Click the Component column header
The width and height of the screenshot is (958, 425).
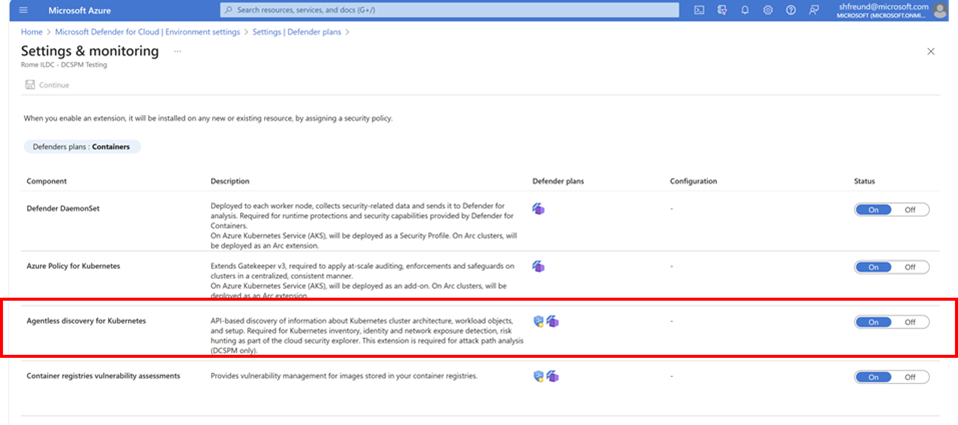point(46,181)
